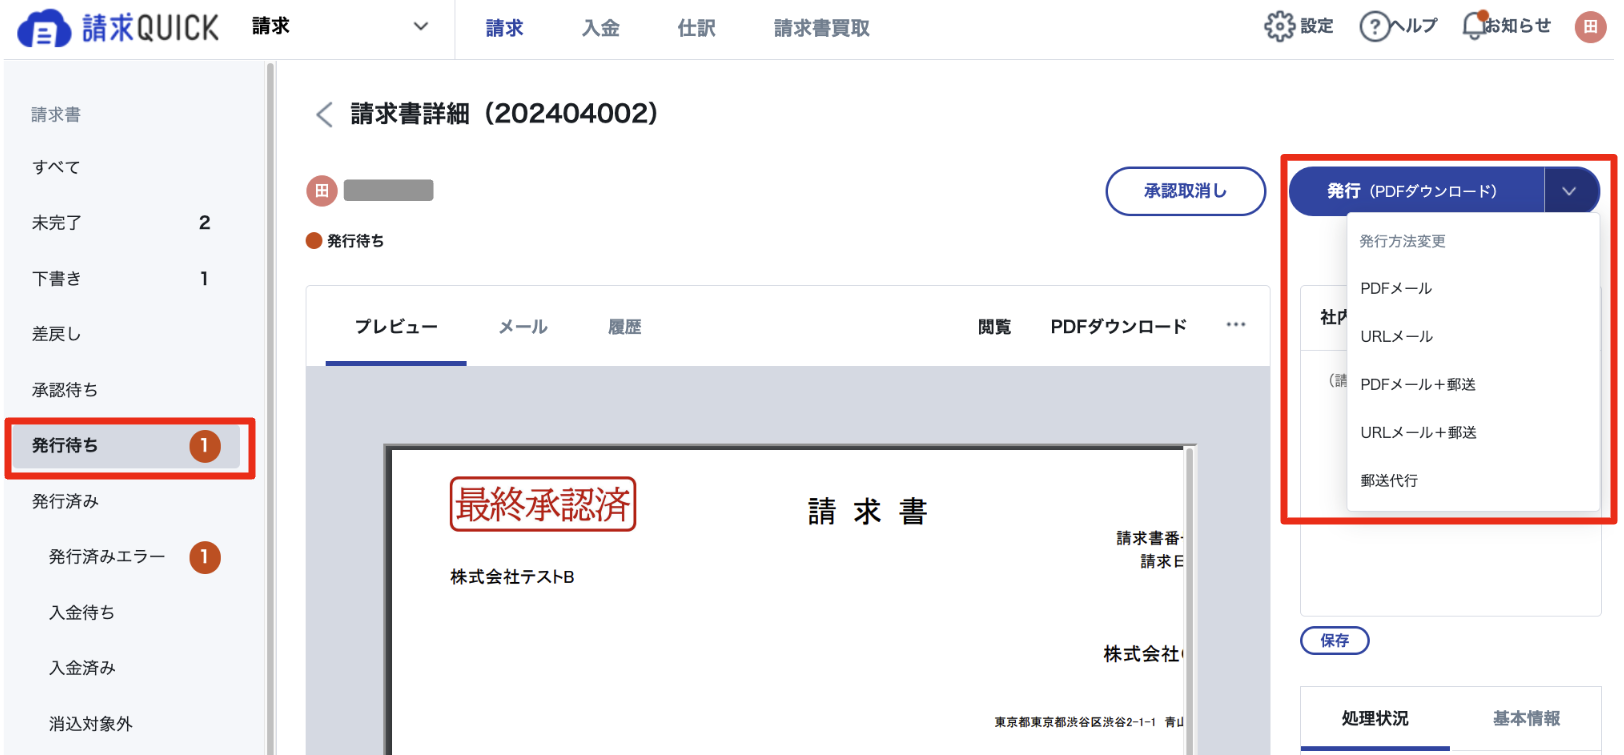Click the badge on 発行済みエラー

coord(205,557)
